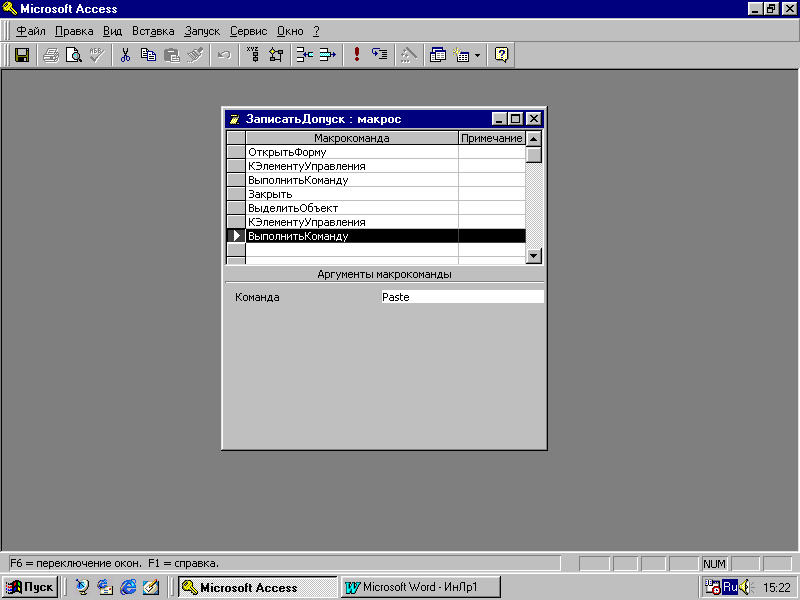Viewport: 800px width, 600px height.
Task: Click the Cut scissors icon
Action: click(x=125, y=55)
